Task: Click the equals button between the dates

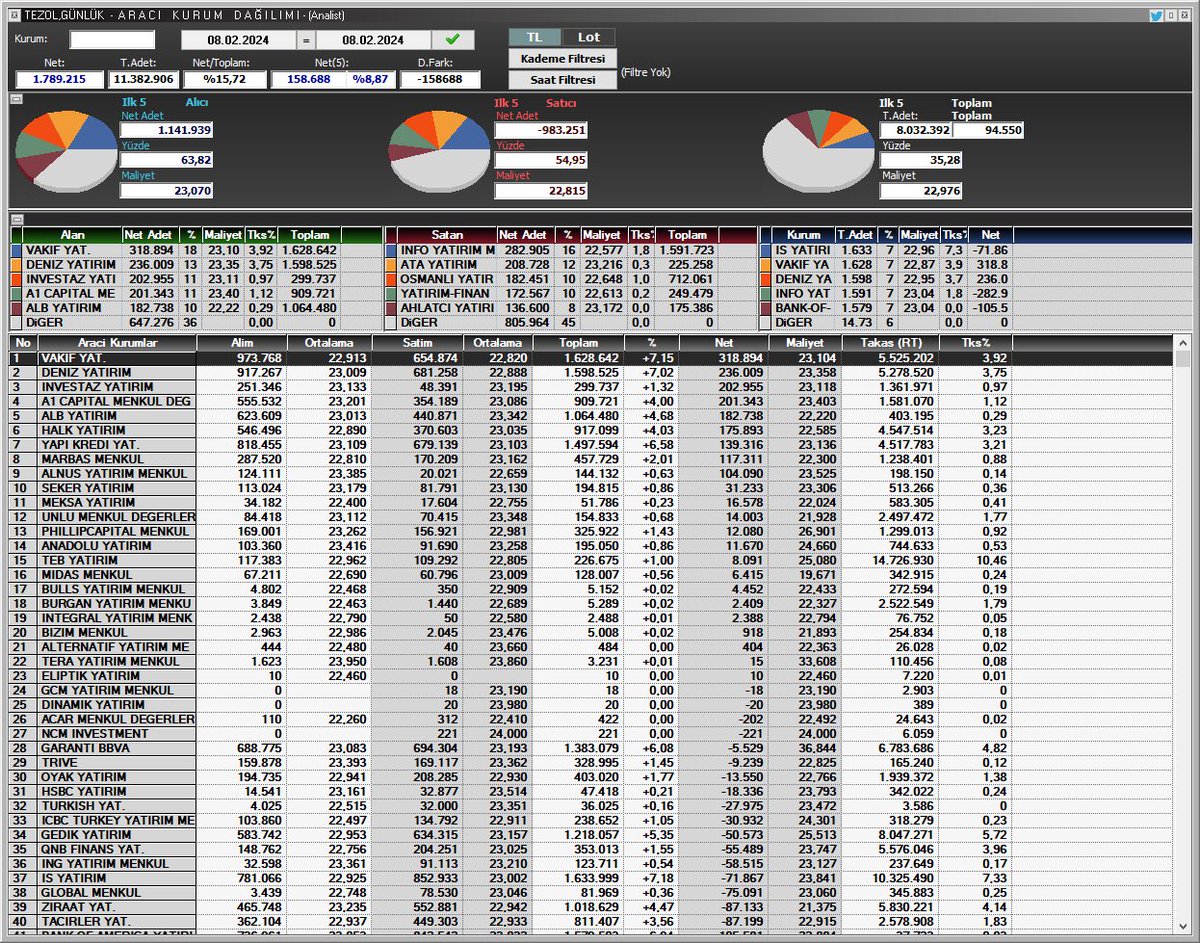Action: point(306,40)
